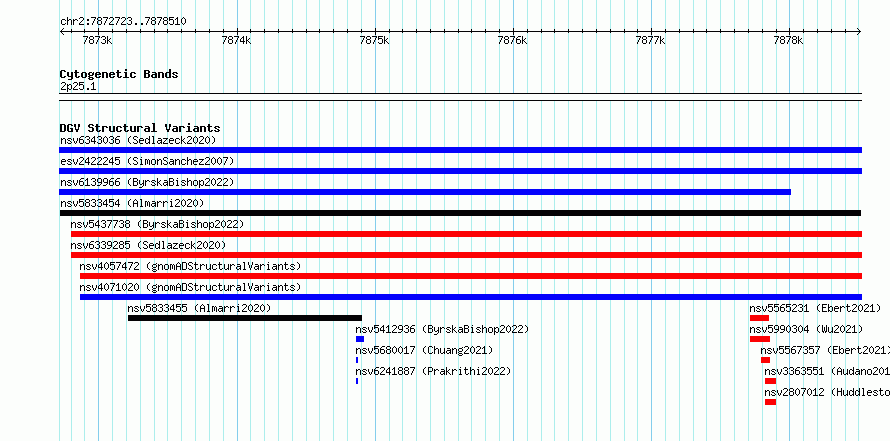Viewport: 890px width, 441px height.
Task: Click the left arrowhead of the ruler
Action: 62,32
